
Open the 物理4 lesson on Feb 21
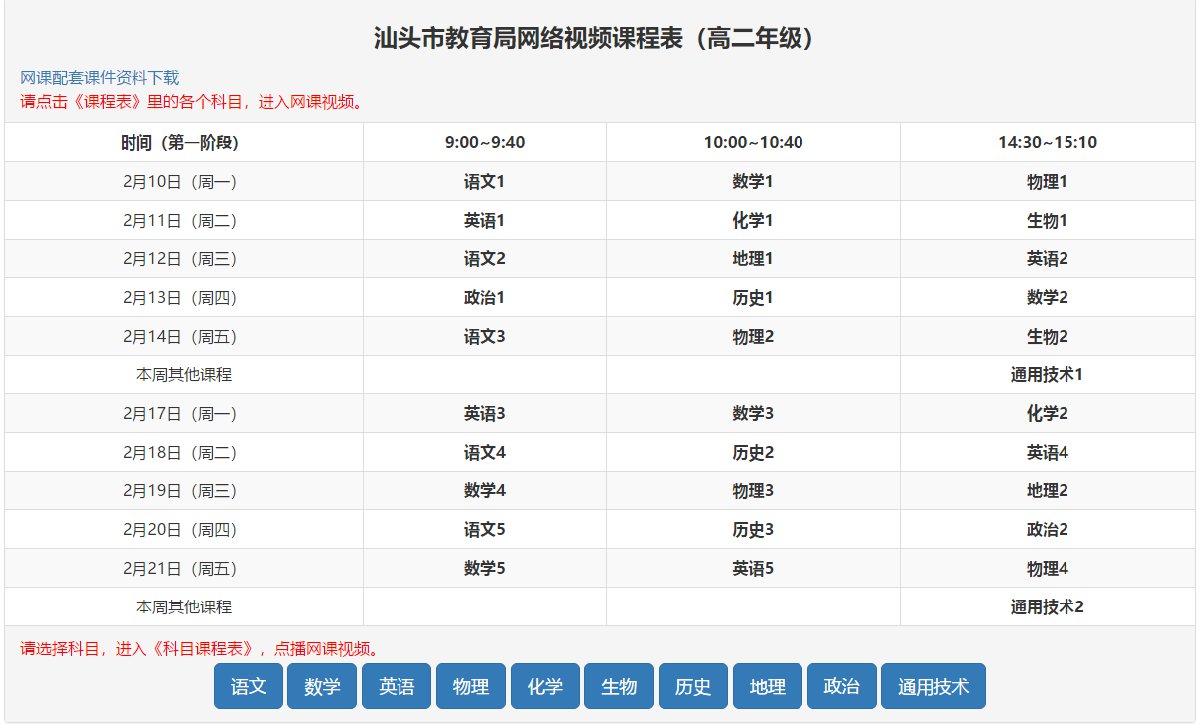[1046, 569]
